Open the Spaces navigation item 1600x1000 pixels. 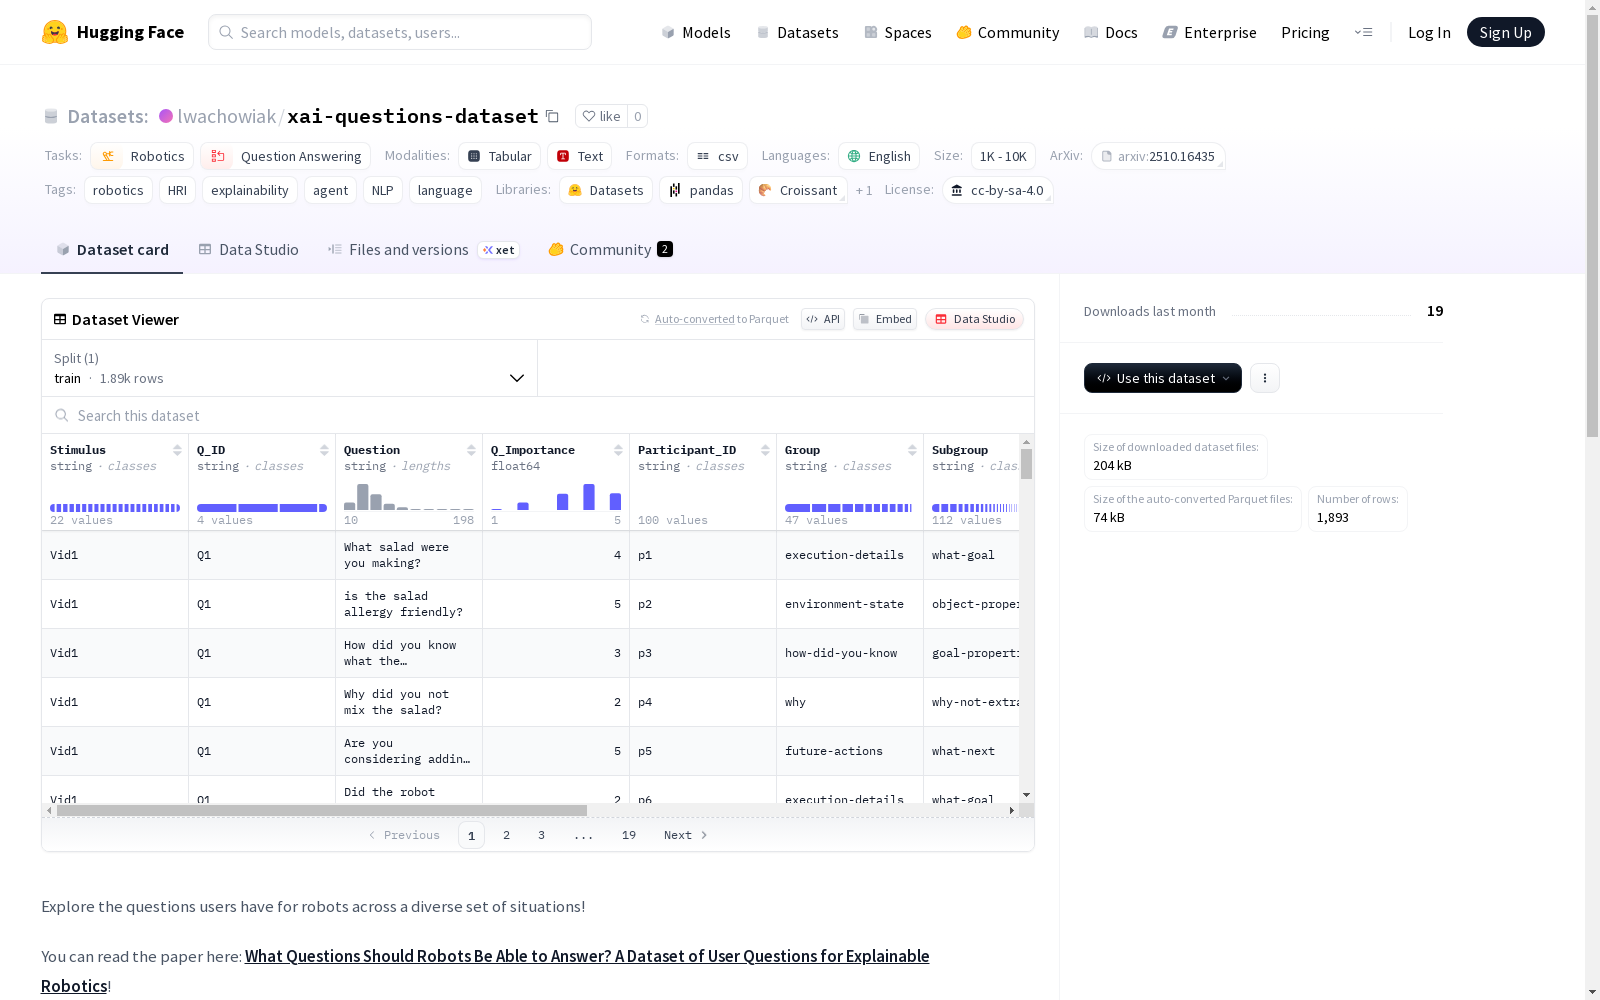898,32
